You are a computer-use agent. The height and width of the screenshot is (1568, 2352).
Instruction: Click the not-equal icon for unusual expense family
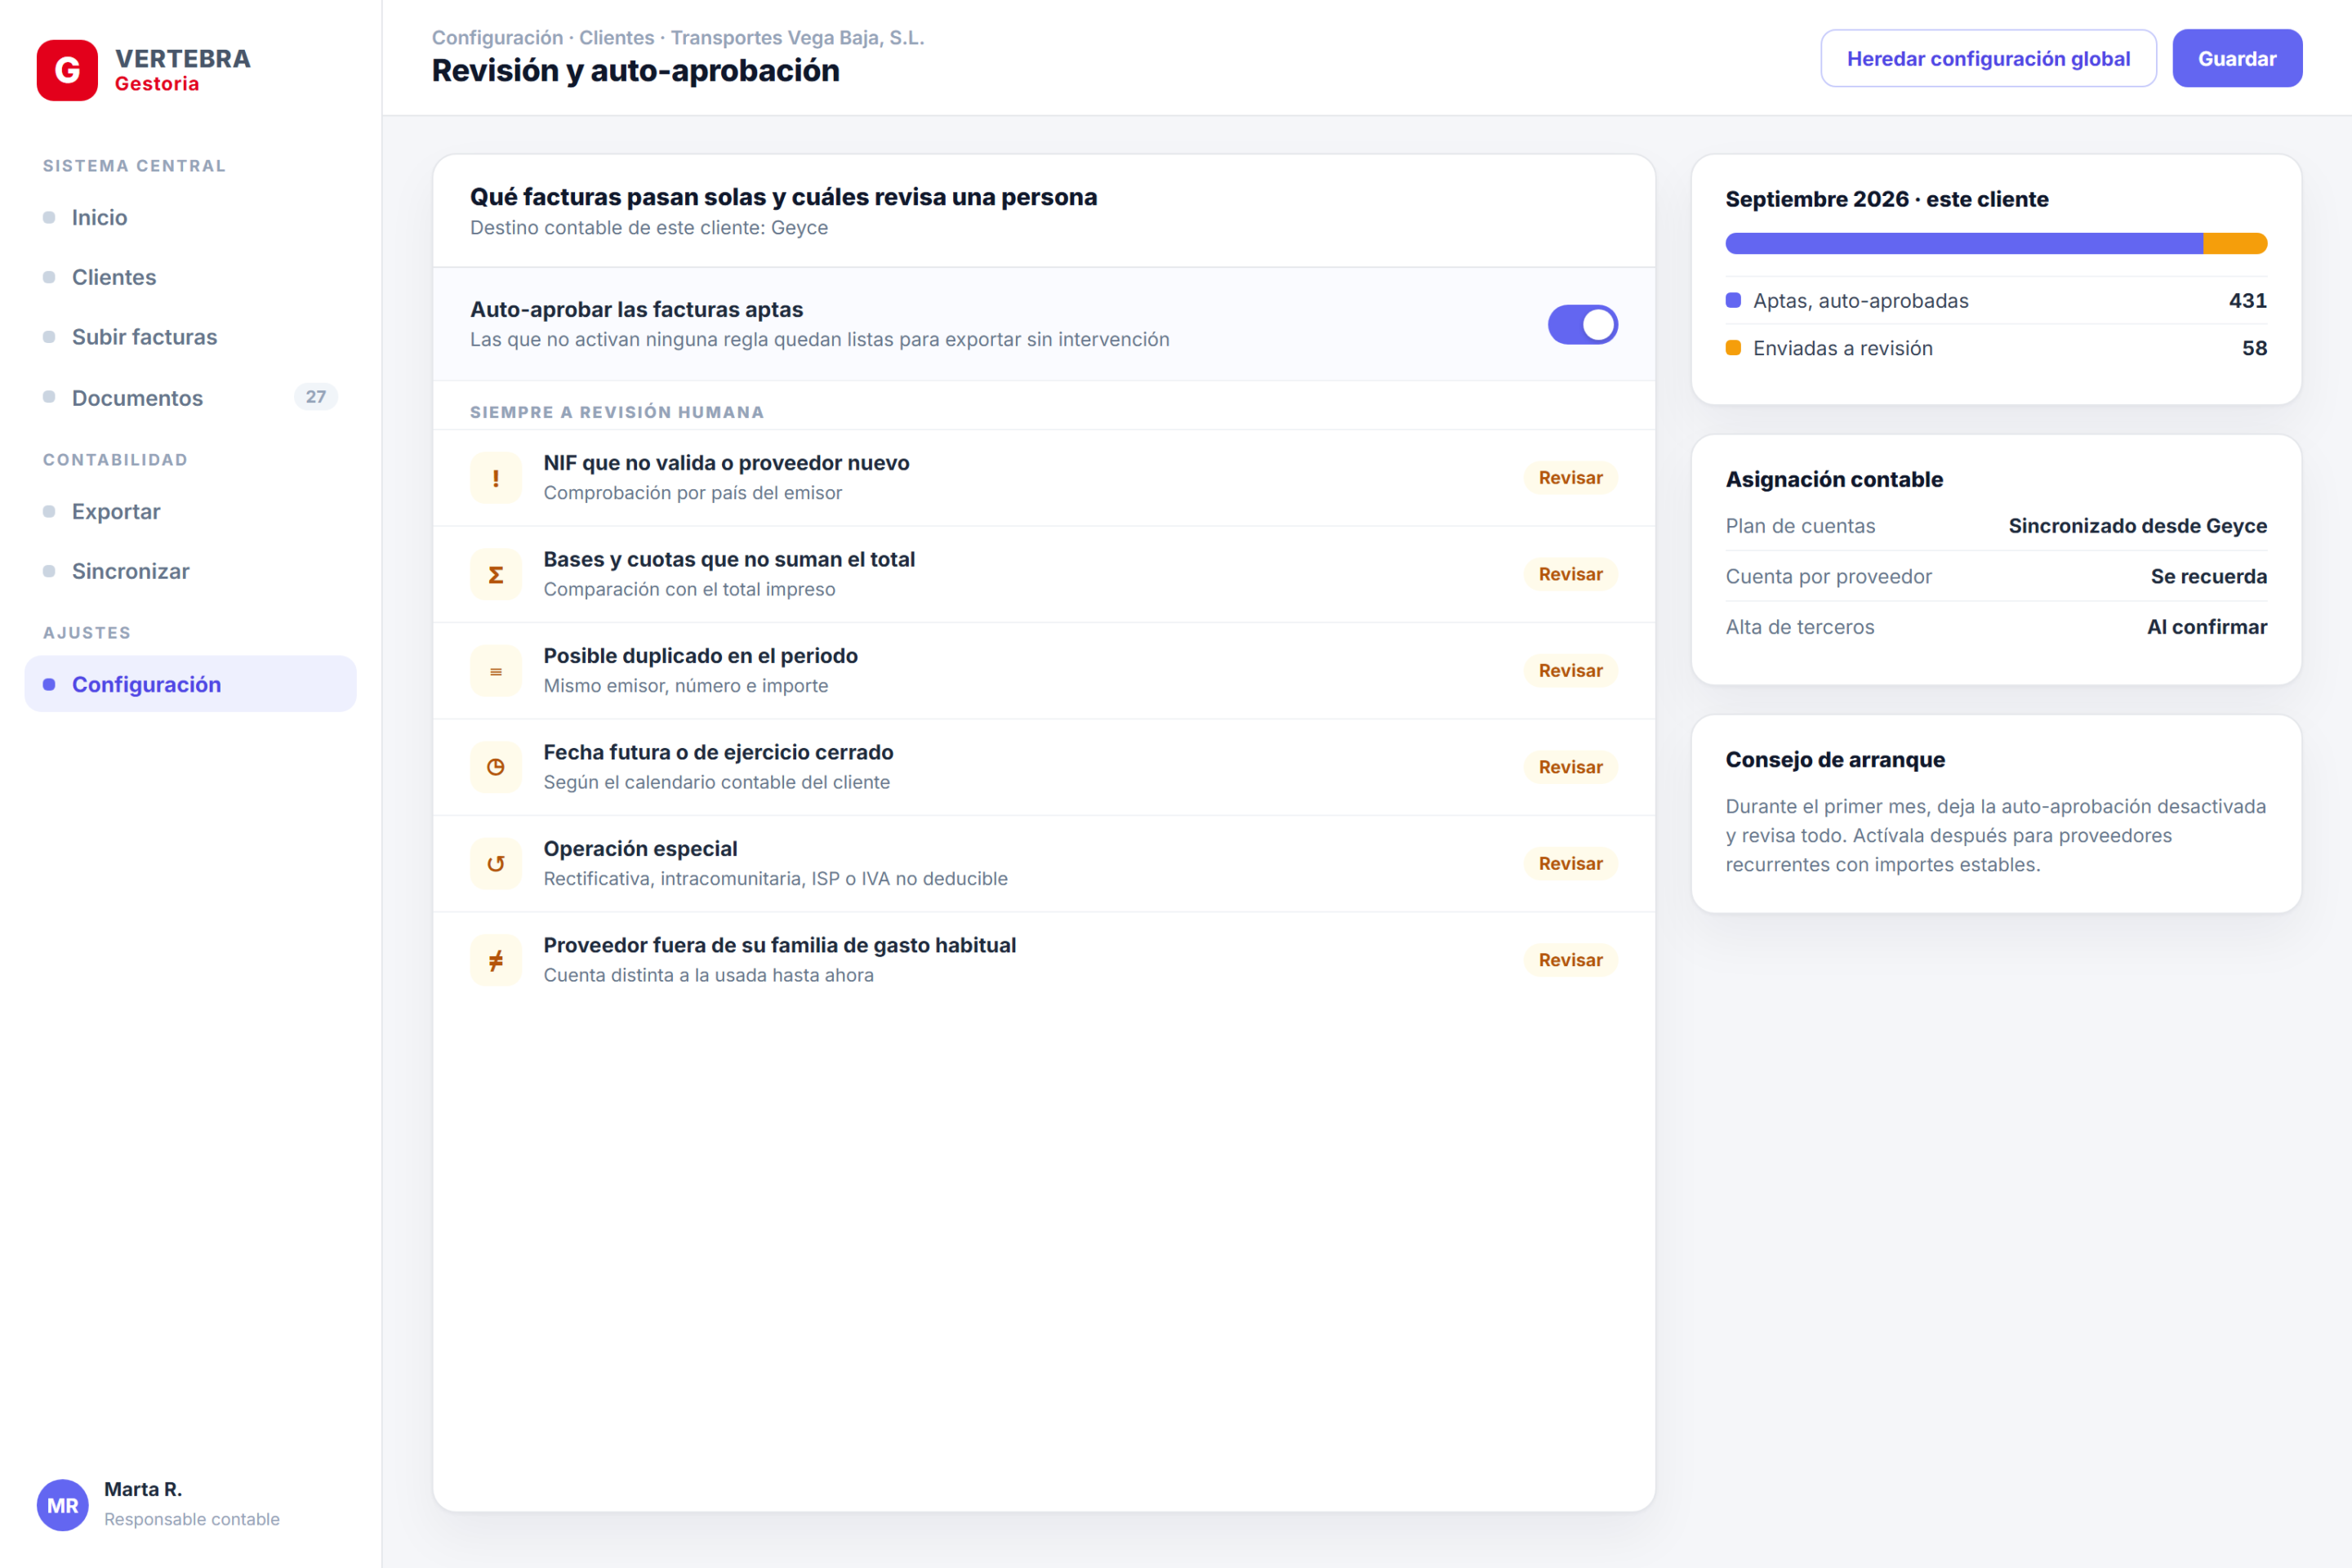coord(496,960)
